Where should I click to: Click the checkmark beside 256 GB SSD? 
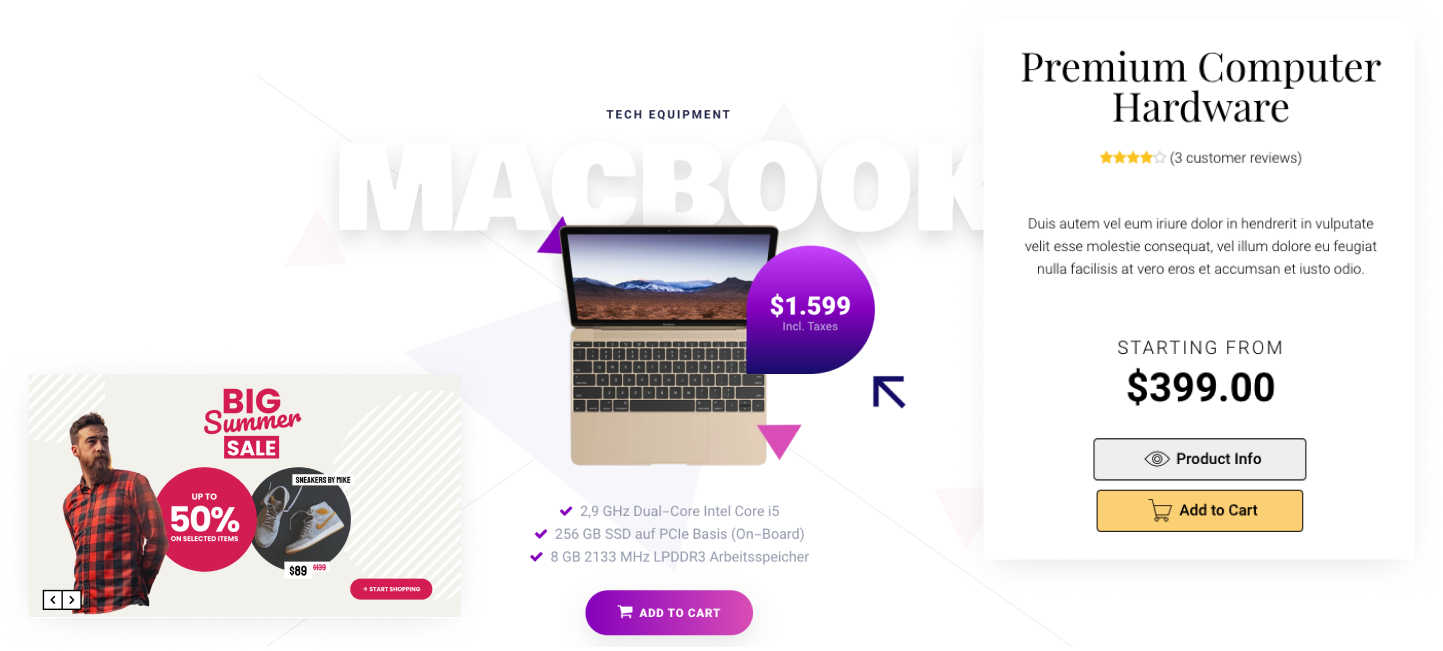click(x=541, y=534)
